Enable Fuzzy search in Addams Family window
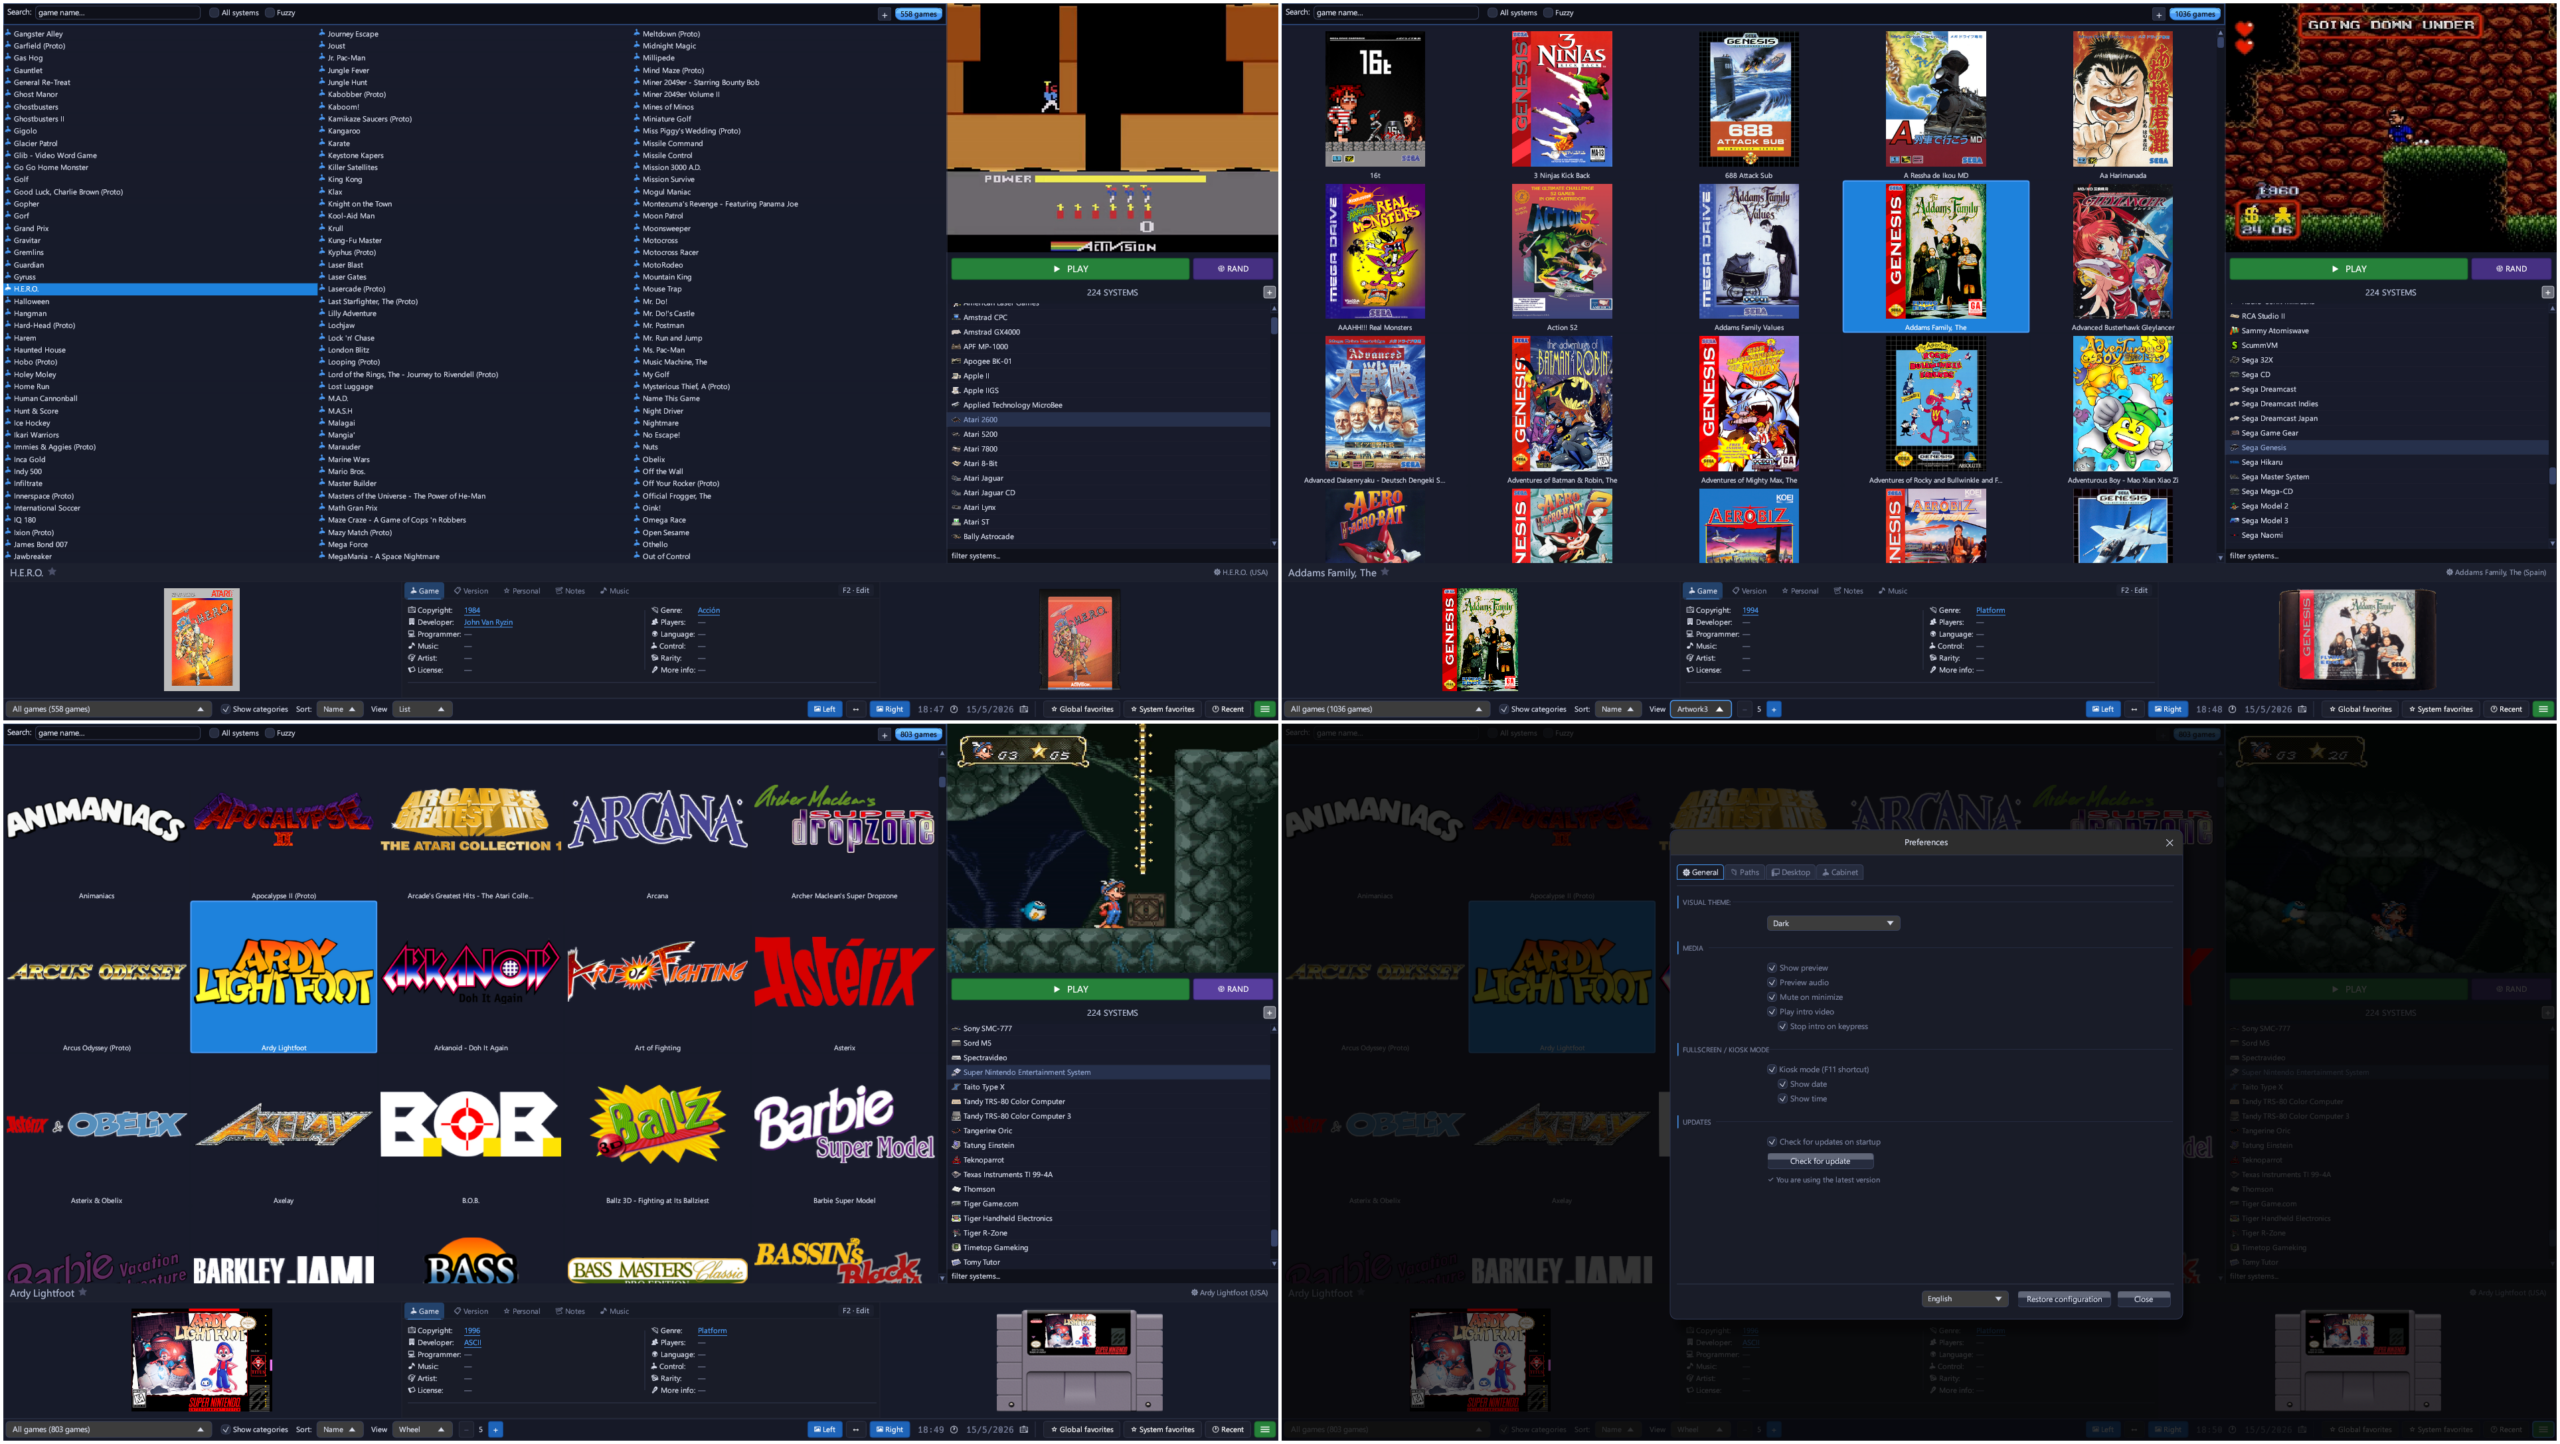This screenshot has height=1444, width=2560. coord(1548,13)
